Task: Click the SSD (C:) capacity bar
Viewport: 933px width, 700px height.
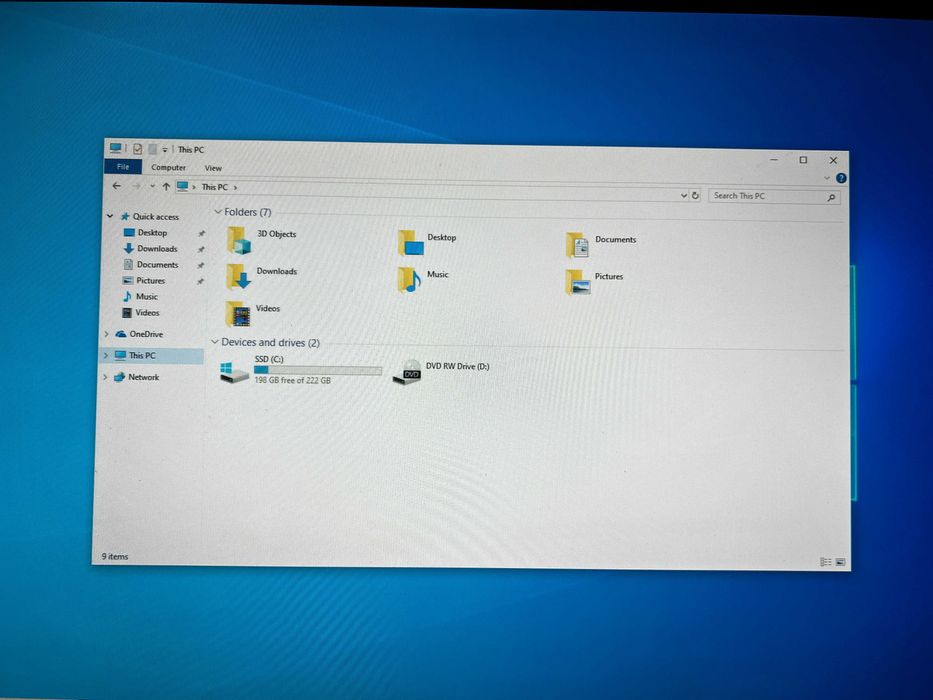Action: click(318, 370)
